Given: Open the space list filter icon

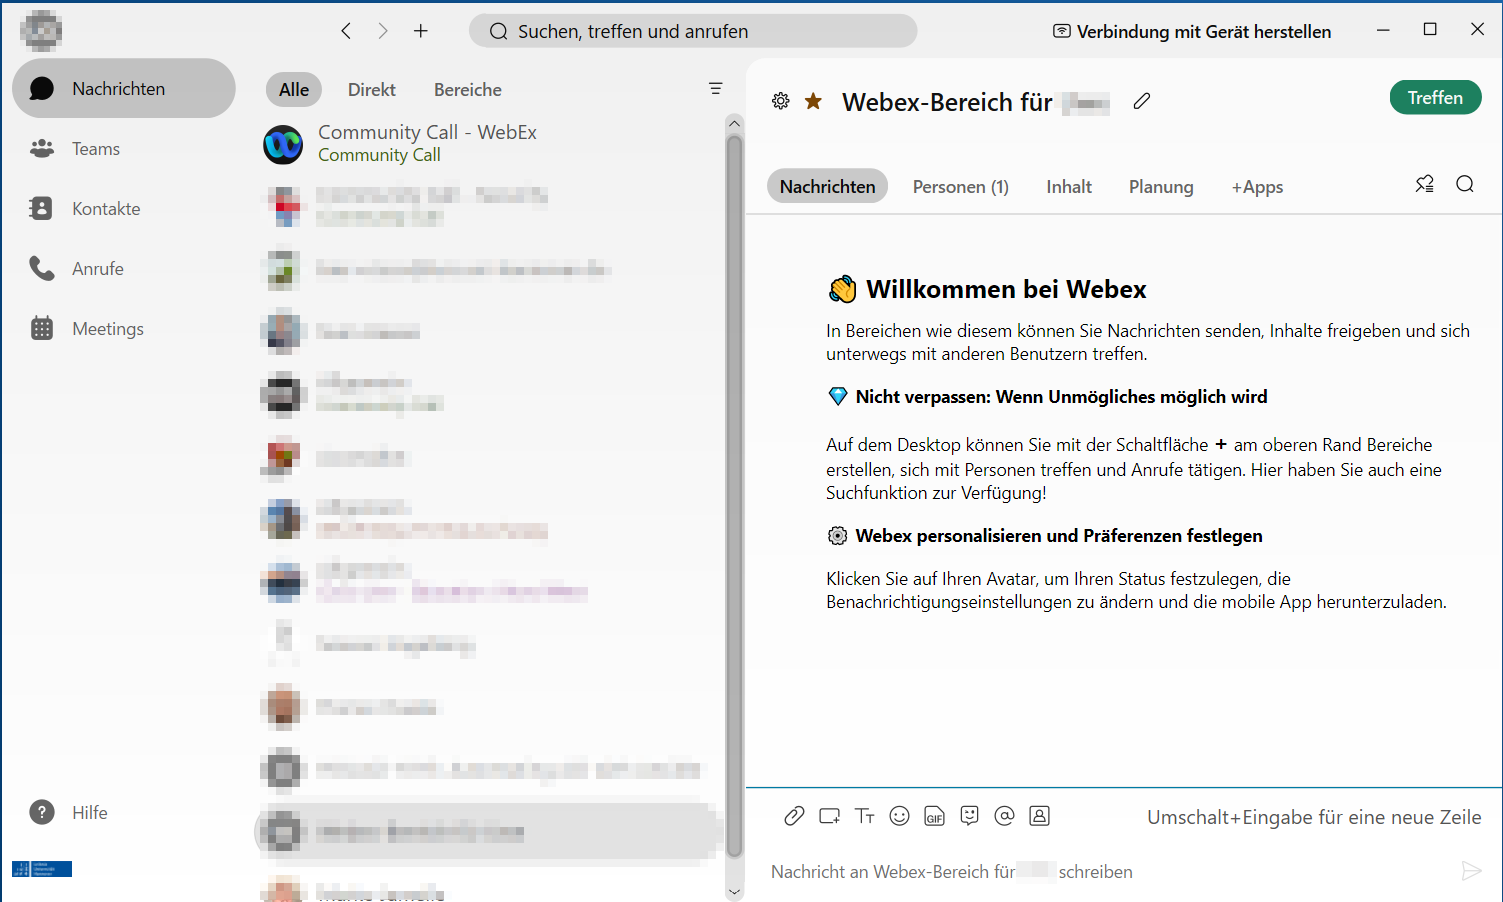Looking at the screenshot, I should click(x=716, y=89).
